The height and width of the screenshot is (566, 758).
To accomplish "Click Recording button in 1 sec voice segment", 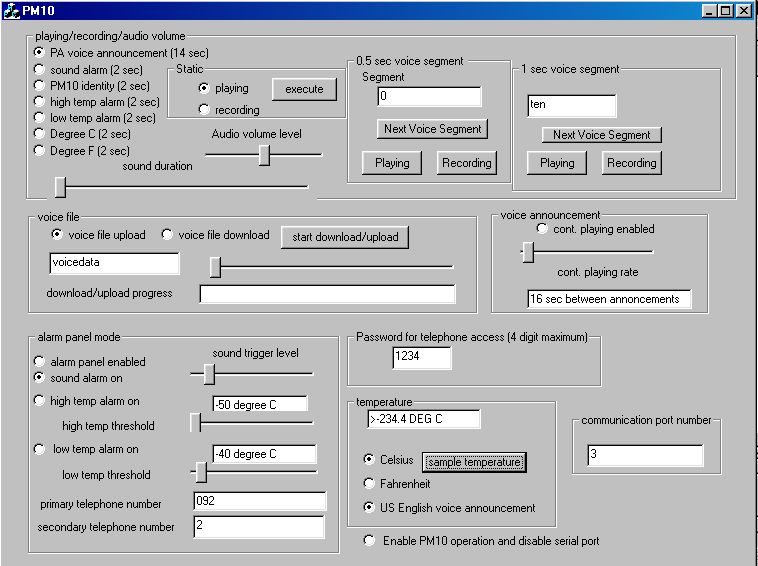I will pos(631,163).
